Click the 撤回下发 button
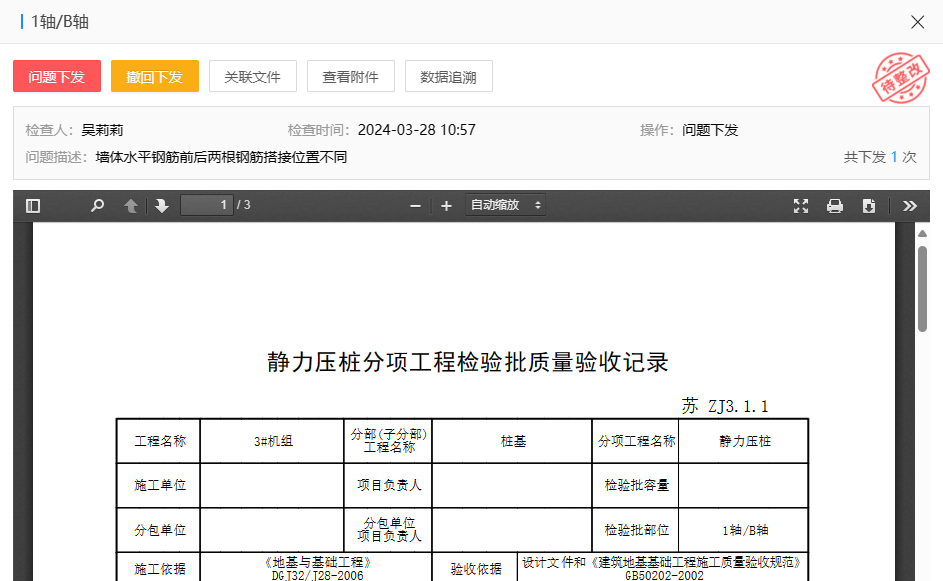Image resolution: width=943 pixels, height=581 pixels. 155,76
